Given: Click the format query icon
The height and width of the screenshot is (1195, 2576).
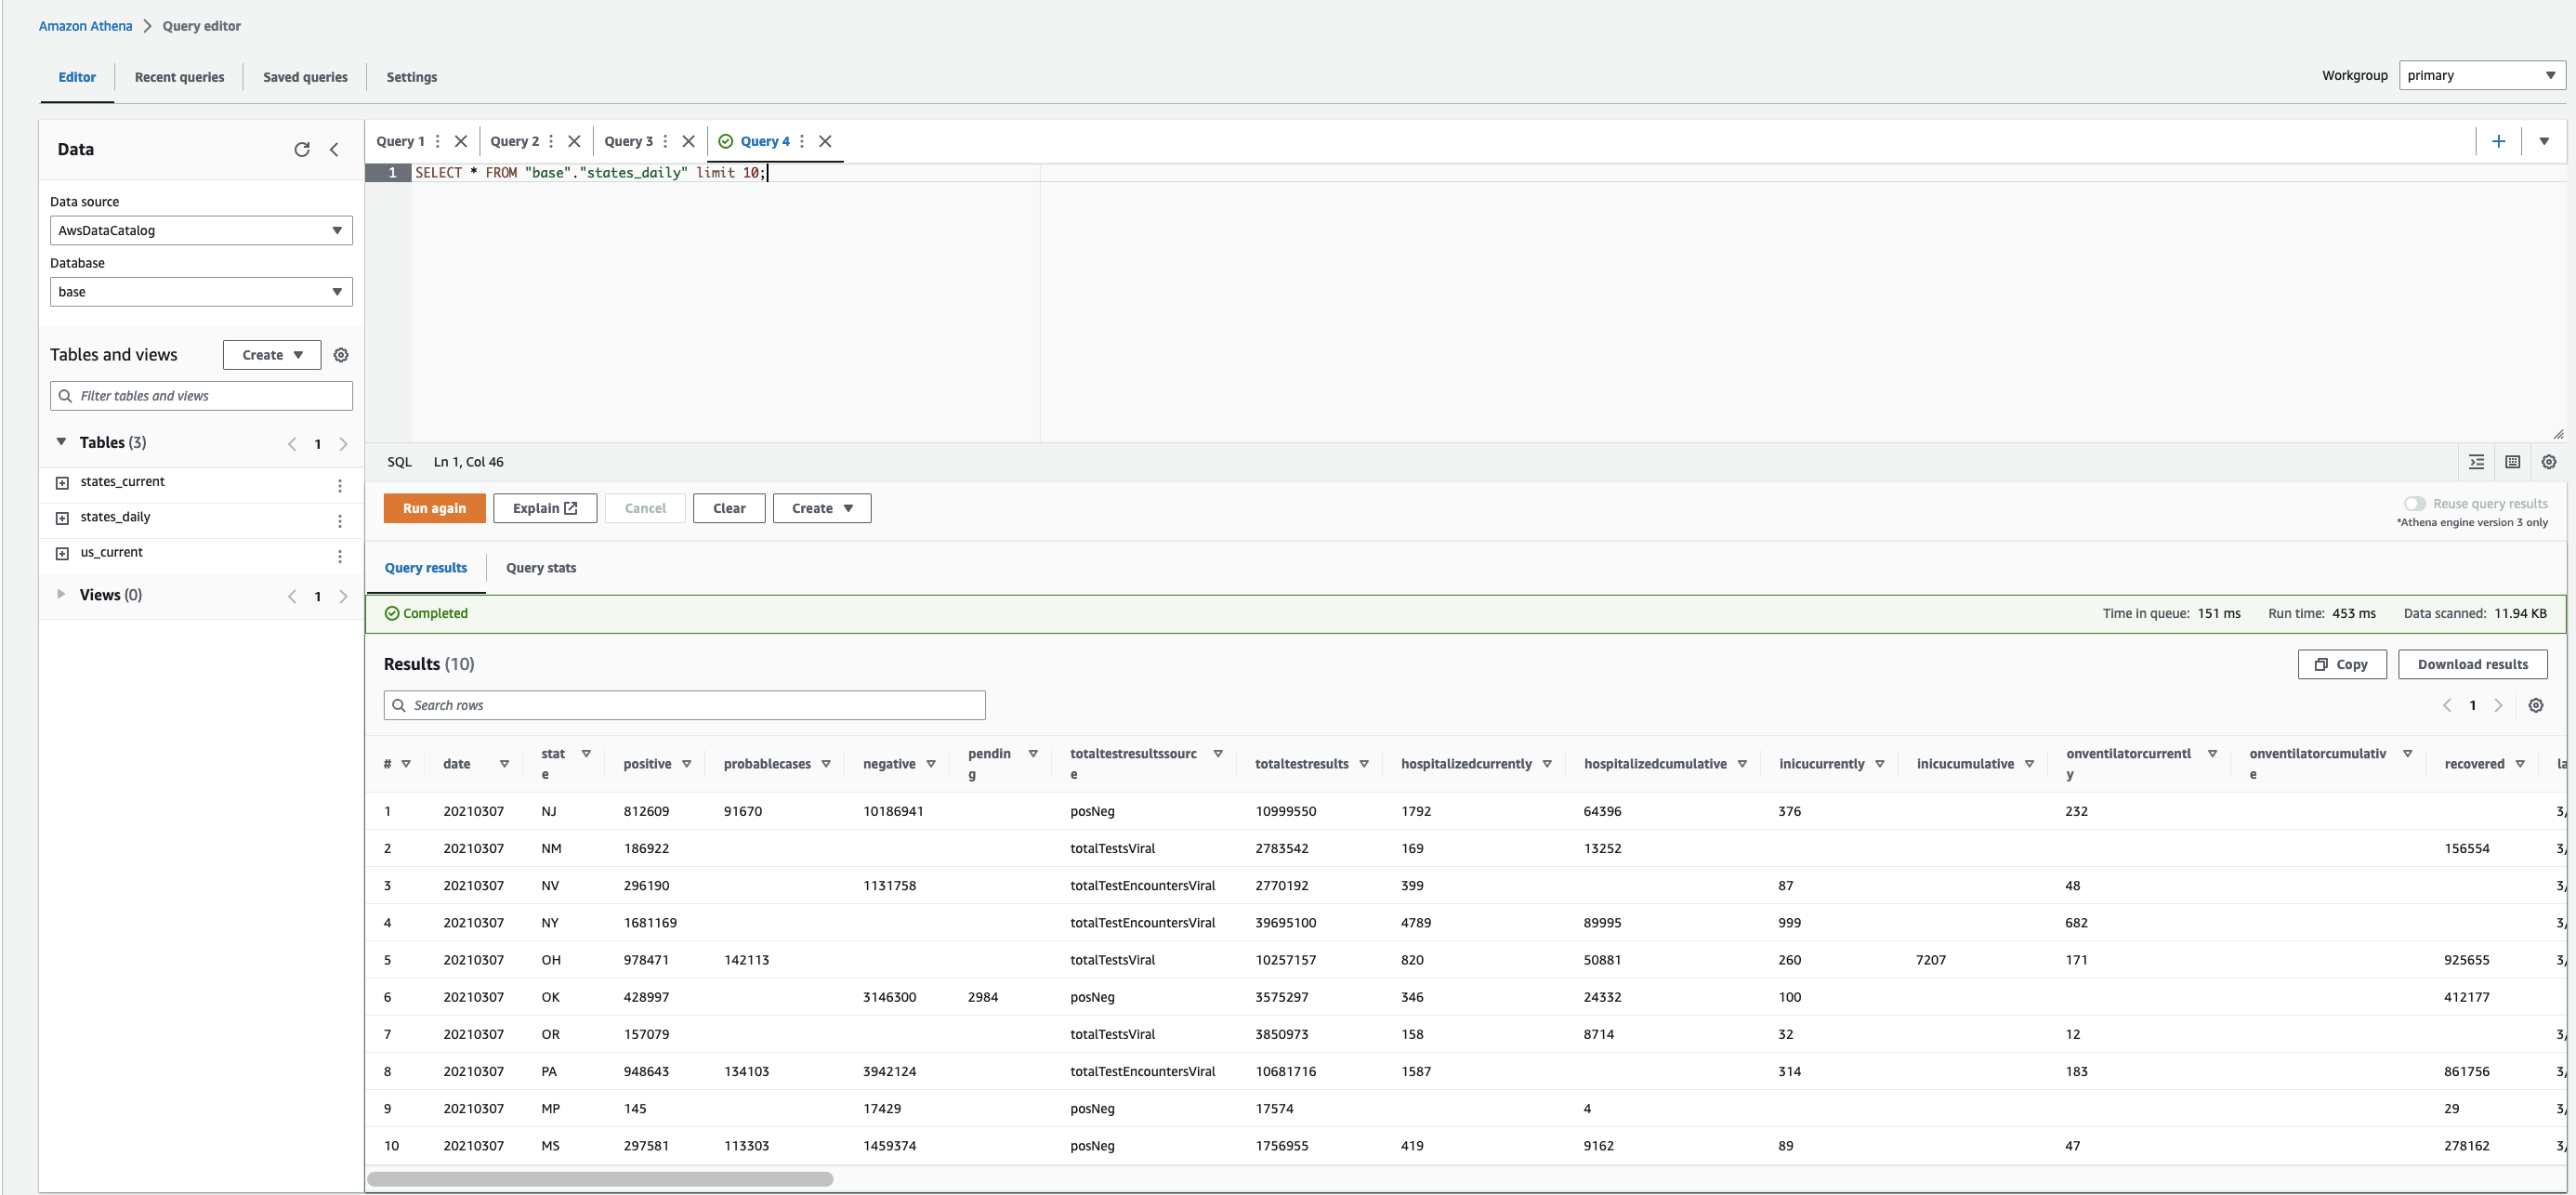Looking at the screenshot, I should click(2476, 462).
